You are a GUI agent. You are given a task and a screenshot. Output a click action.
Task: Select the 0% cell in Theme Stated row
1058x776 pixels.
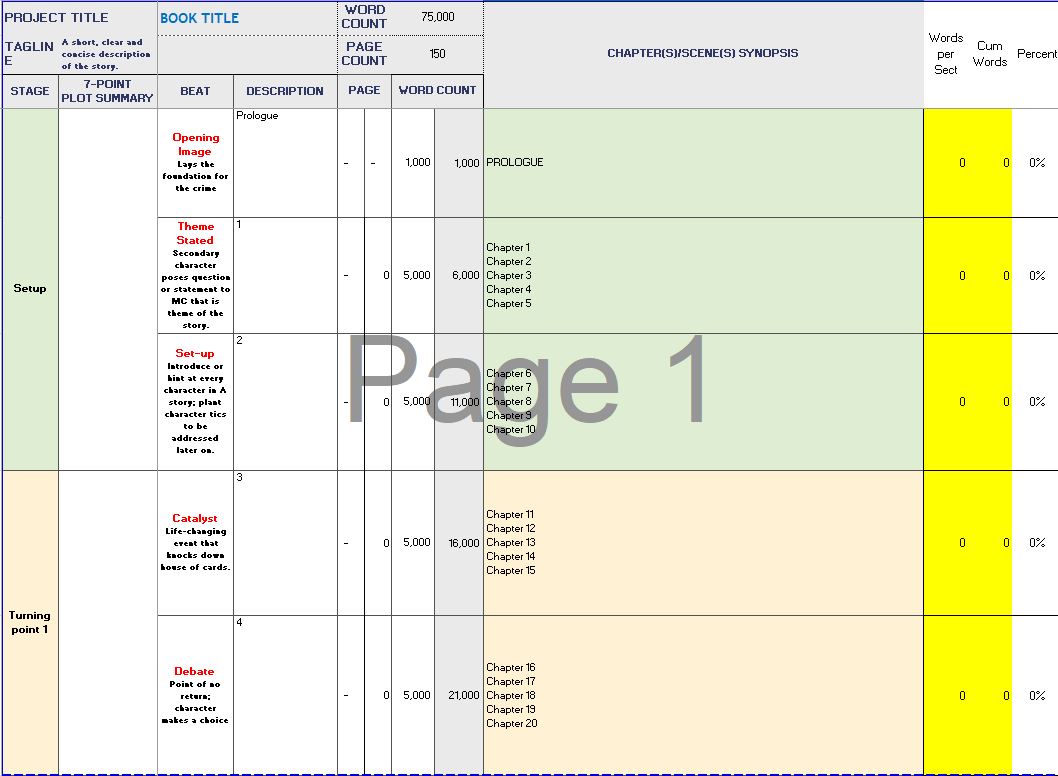1036,275
